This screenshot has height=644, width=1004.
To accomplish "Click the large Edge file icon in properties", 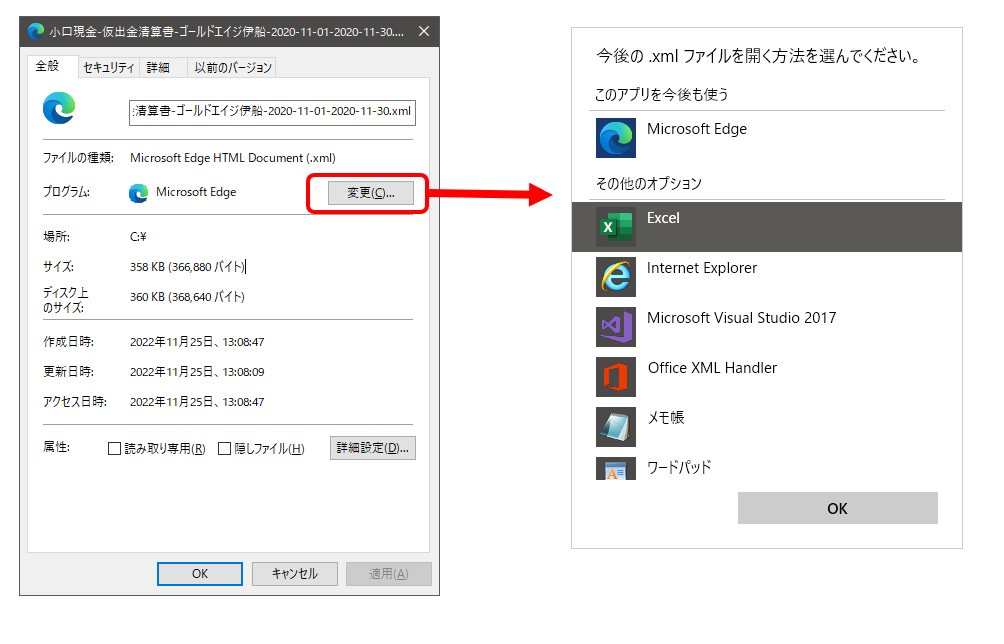I will [x=60, y=109].
